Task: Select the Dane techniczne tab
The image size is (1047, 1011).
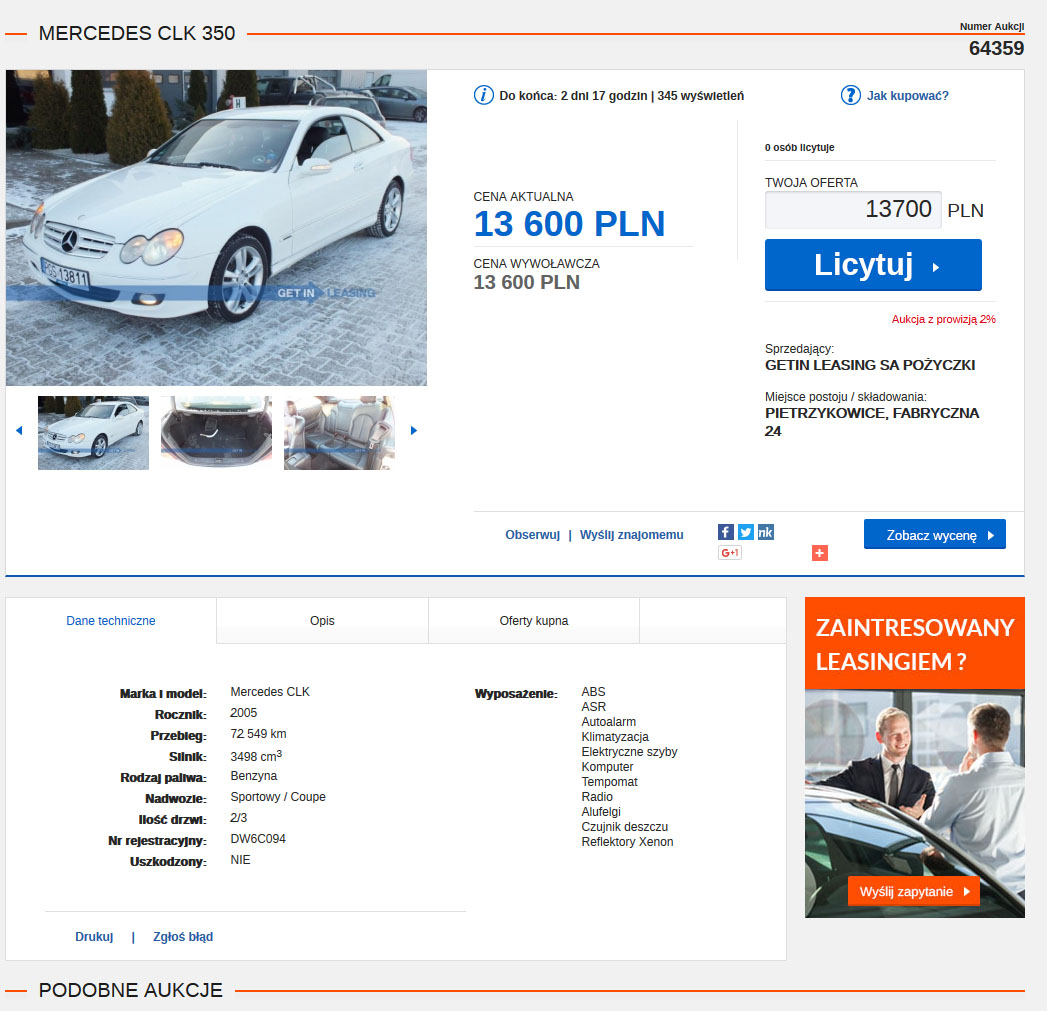Action: click(111, 621)
